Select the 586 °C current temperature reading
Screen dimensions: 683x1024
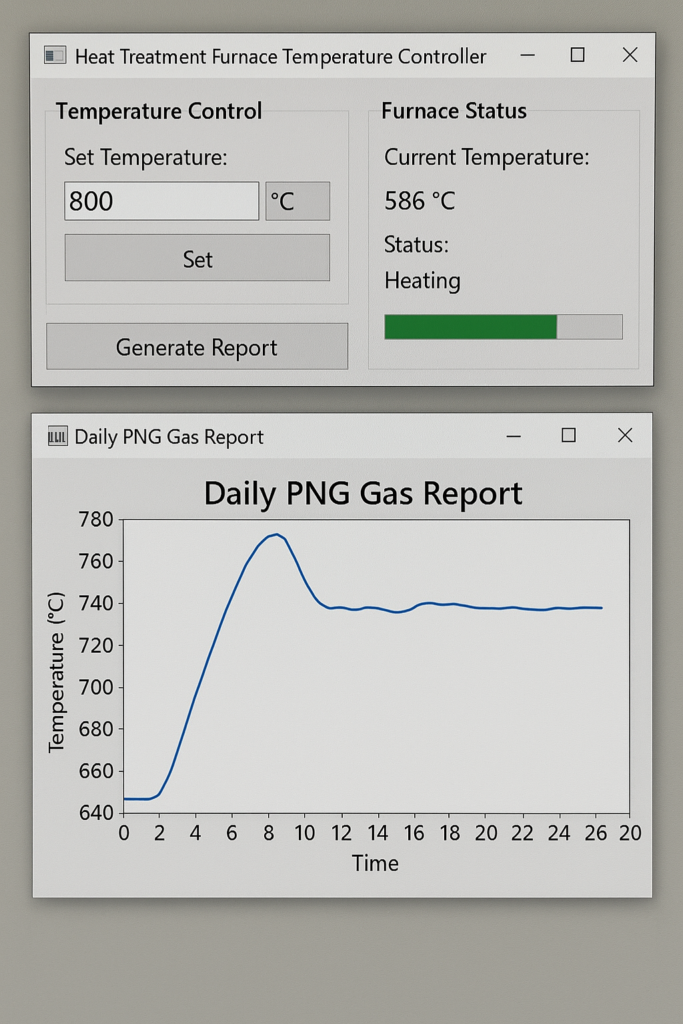coord(420,201)
